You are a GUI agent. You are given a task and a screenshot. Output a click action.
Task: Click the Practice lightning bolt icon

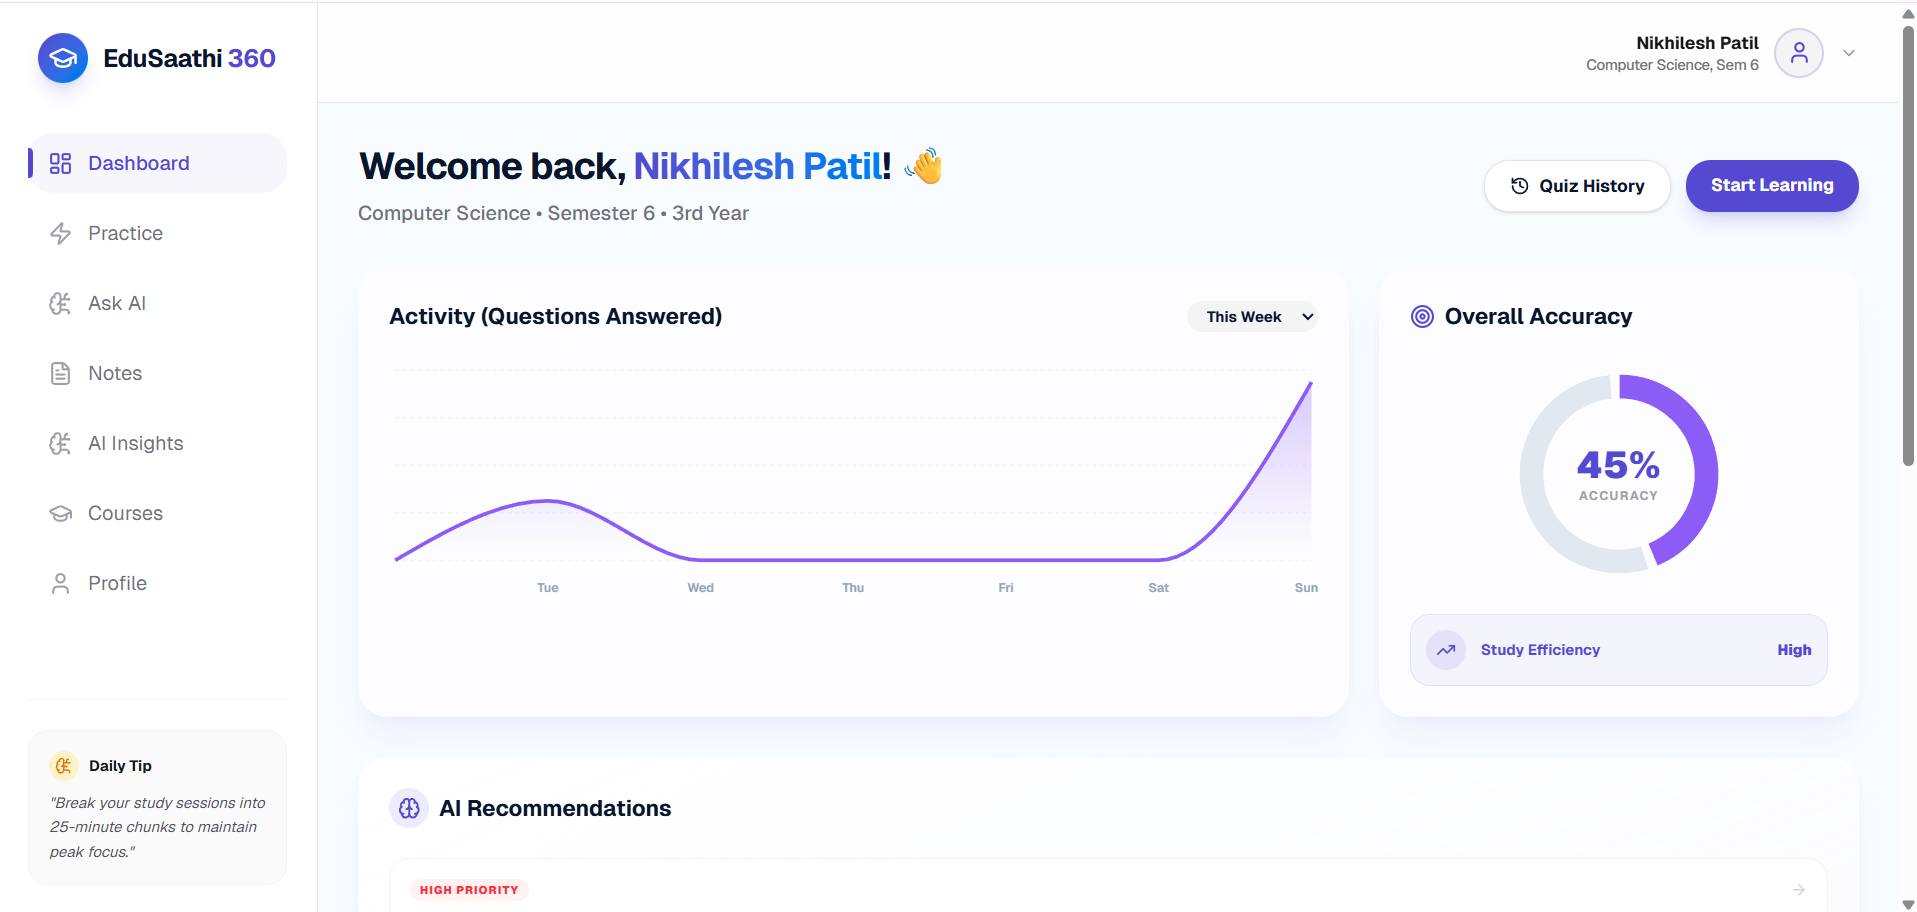pyautogui.click(x=60, y=233)
